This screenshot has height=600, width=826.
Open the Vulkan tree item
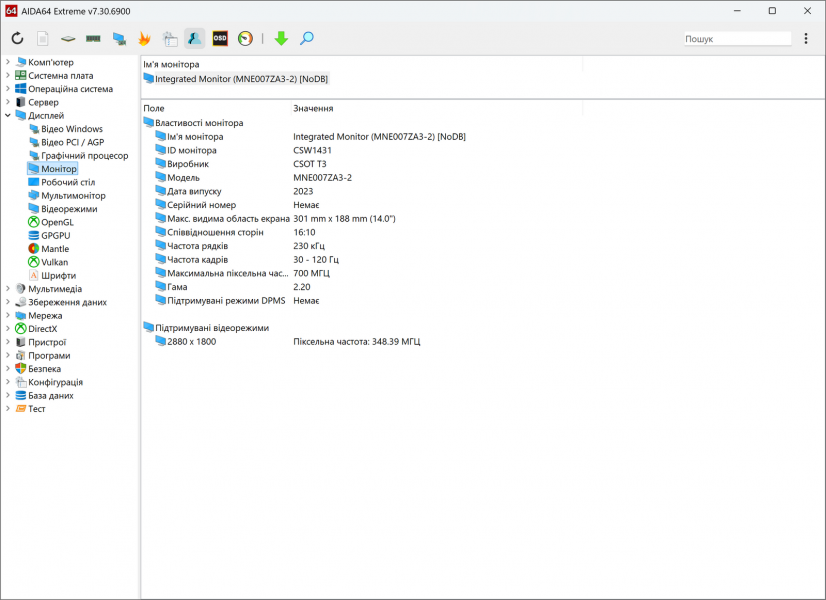[54, 262]
